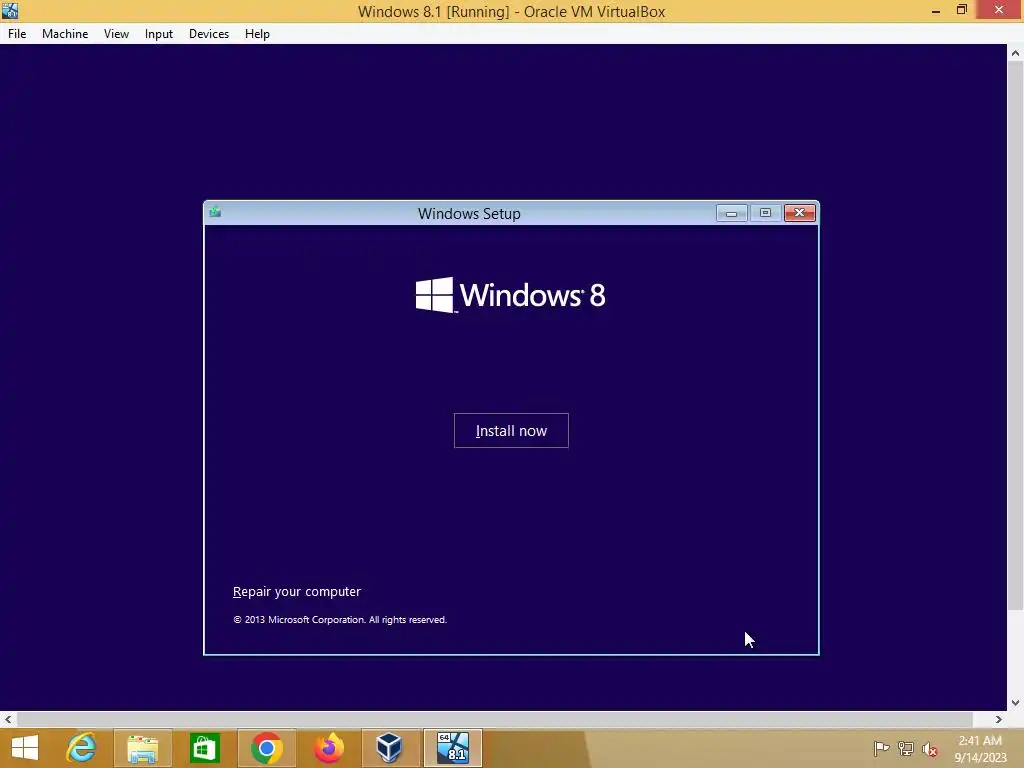Screen dimensions: 1024x768
Task: Launch Firefox from the taskbar
Action: tap(328, 748)
